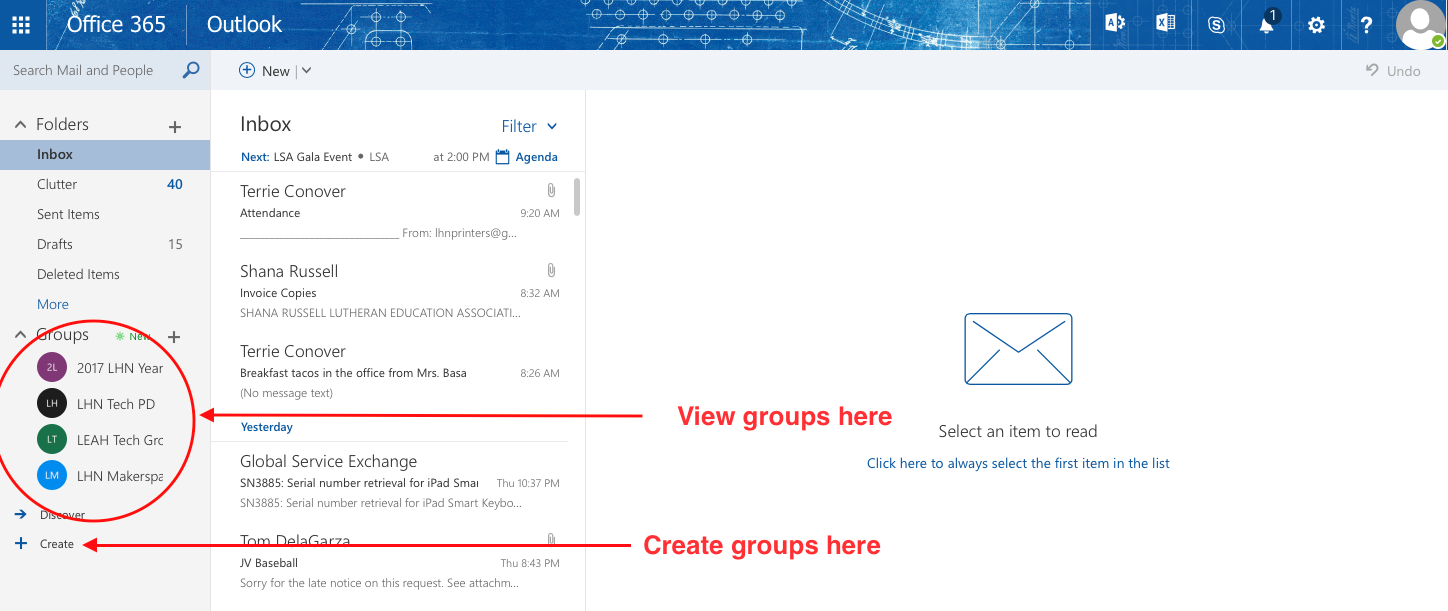Viewport: 1448px width, 611px height.
Task: Click the Create group link
Action: tap(57, 544)
